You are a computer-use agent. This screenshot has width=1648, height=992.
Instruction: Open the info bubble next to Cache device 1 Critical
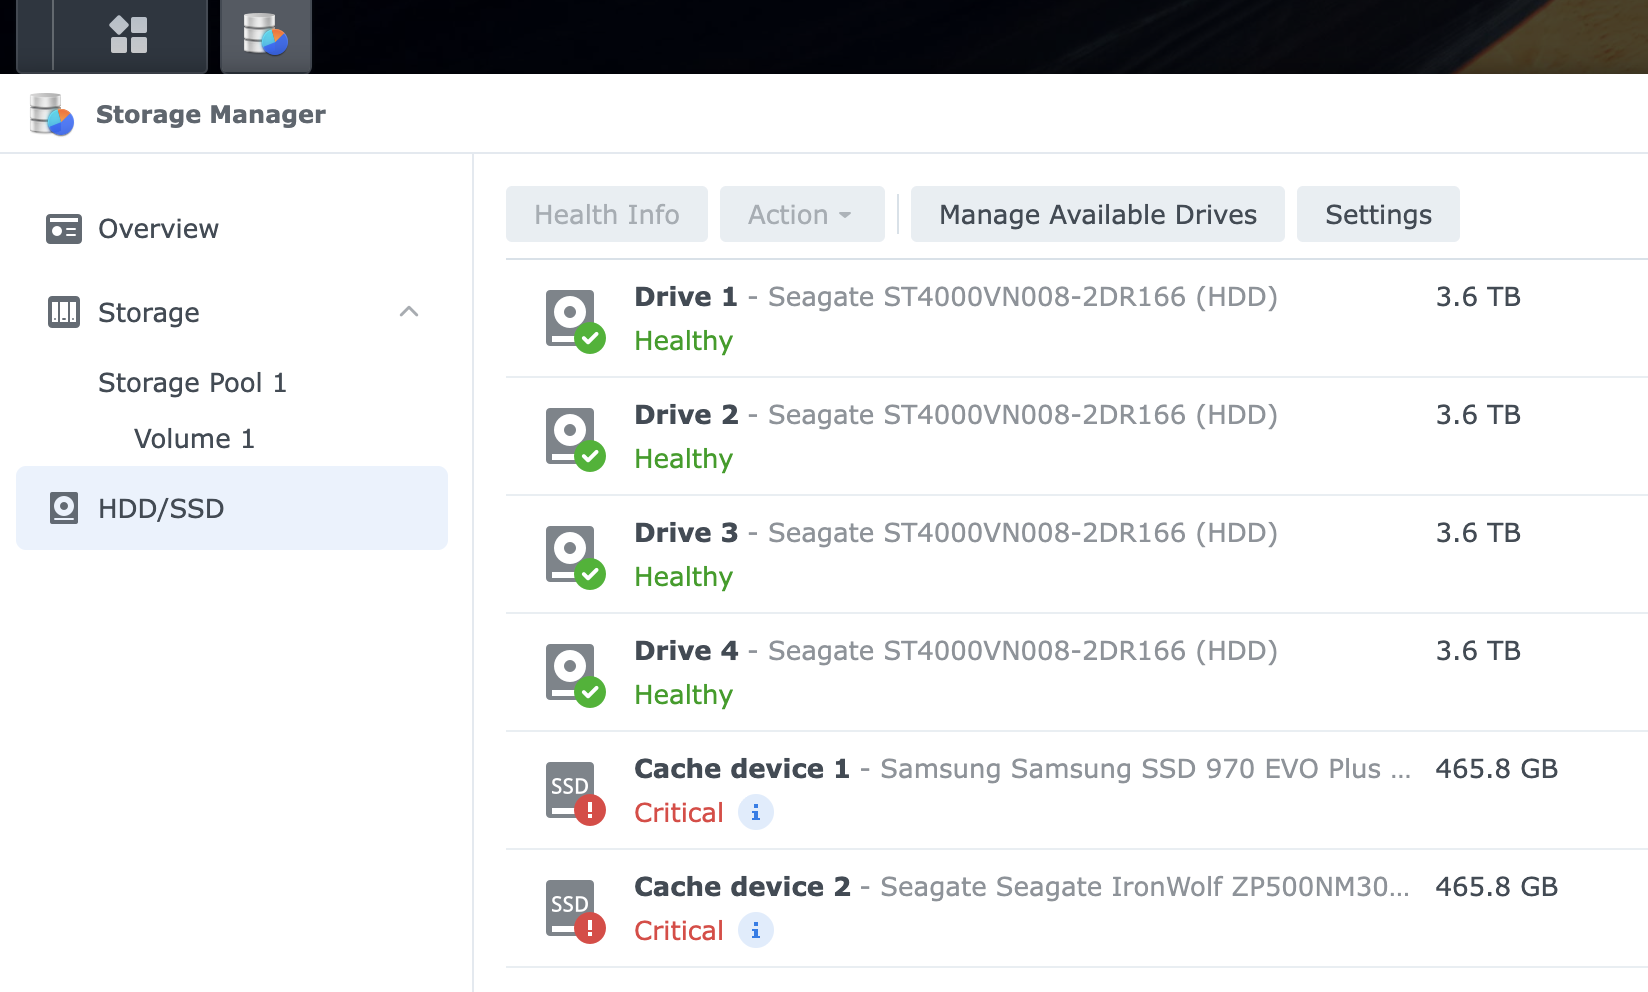(x=757, y=812)
